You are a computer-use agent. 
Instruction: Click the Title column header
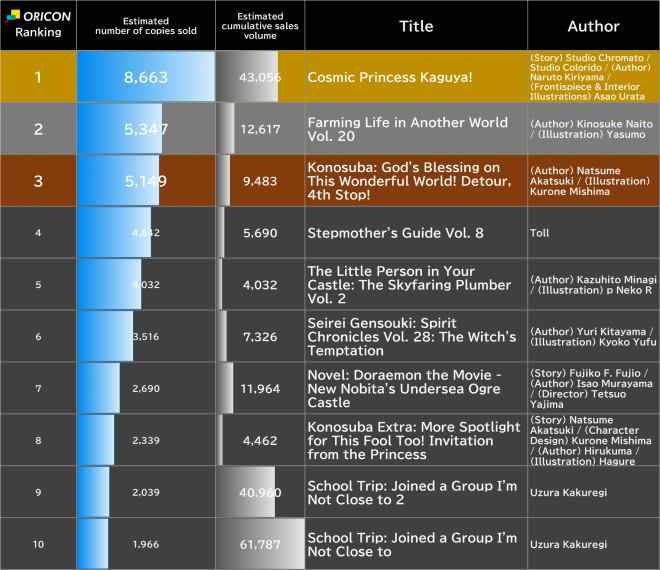tap(416, 25)
